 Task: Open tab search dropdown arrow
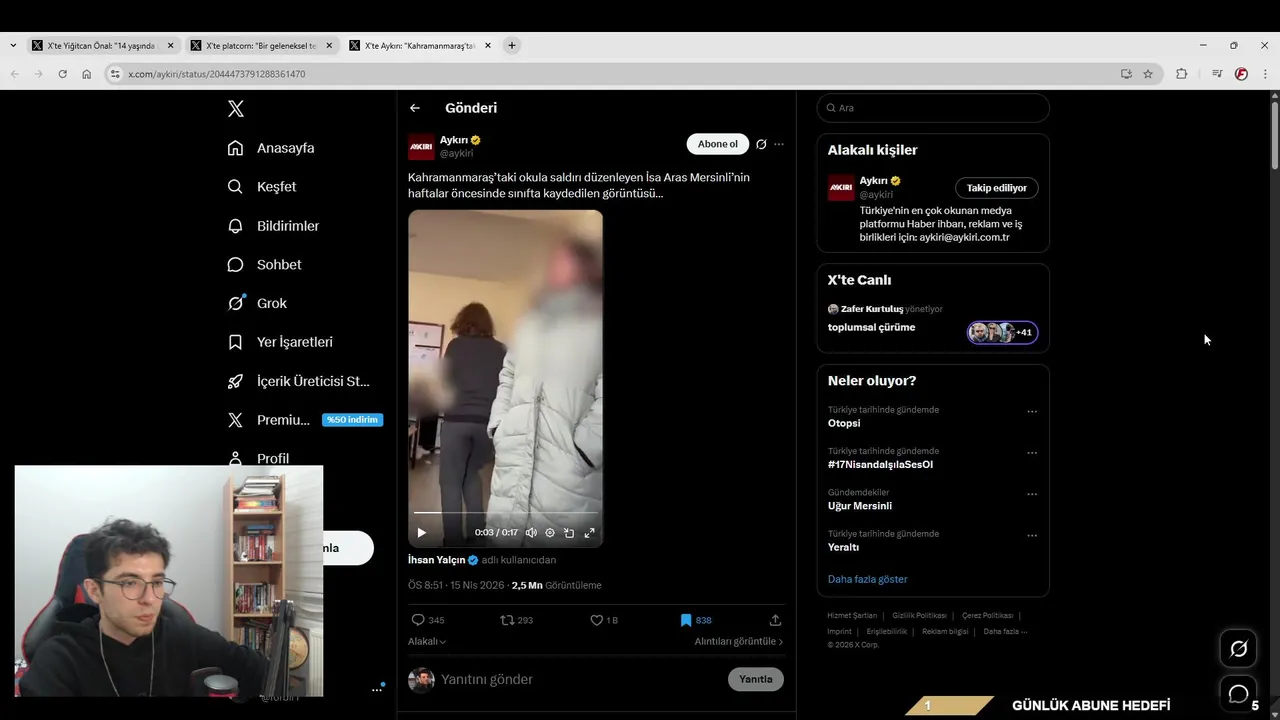[13, 45]
